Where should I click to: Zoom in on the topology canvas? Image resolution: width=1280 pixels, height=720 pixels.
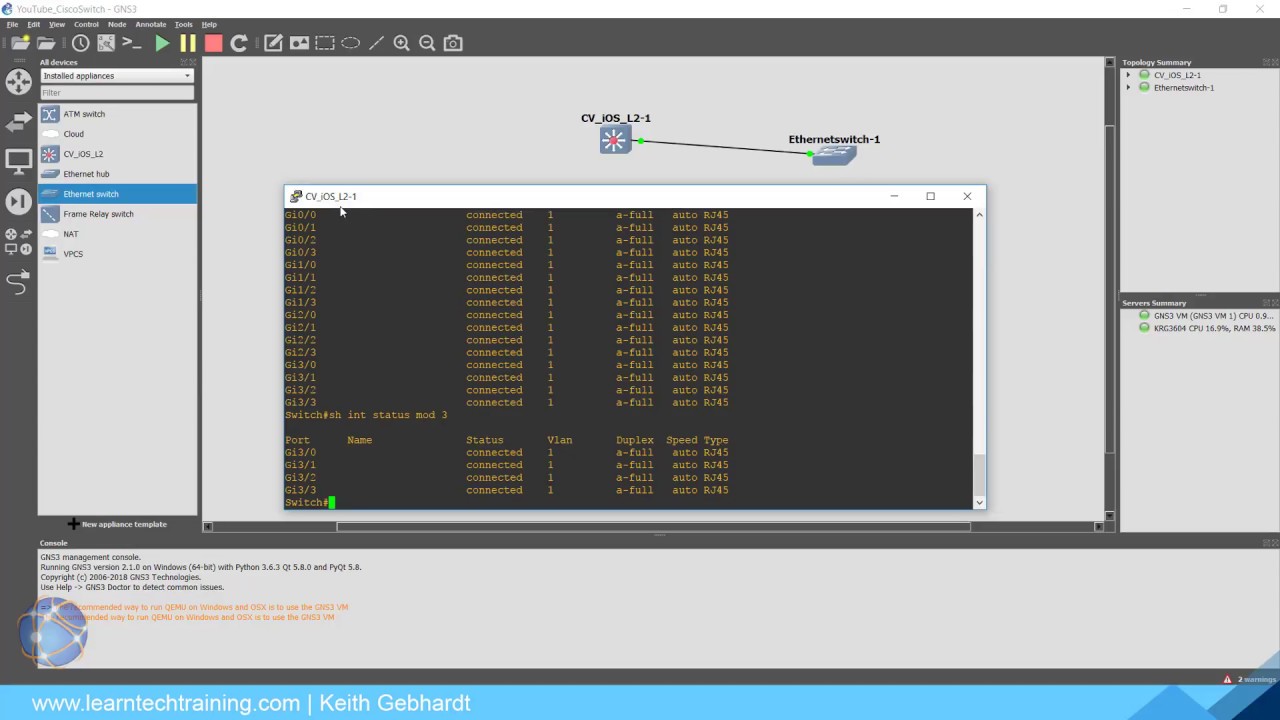401,43
